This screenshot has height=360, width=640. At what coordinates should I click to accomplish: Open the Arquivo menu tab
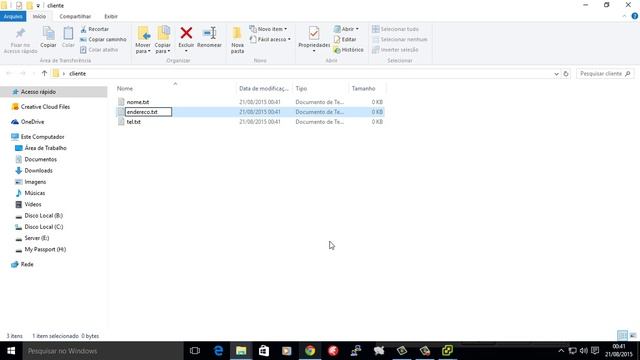click(13, 16)
